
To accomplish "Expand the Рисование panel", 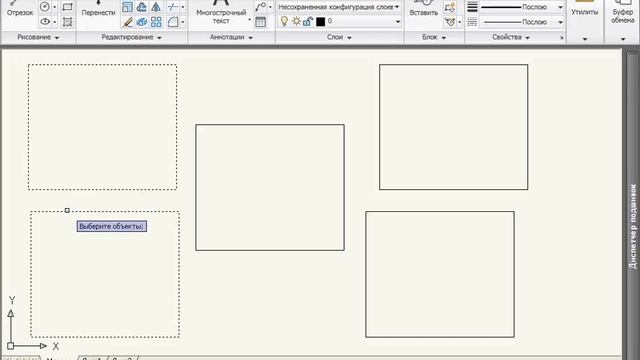I will coord(38,37).
